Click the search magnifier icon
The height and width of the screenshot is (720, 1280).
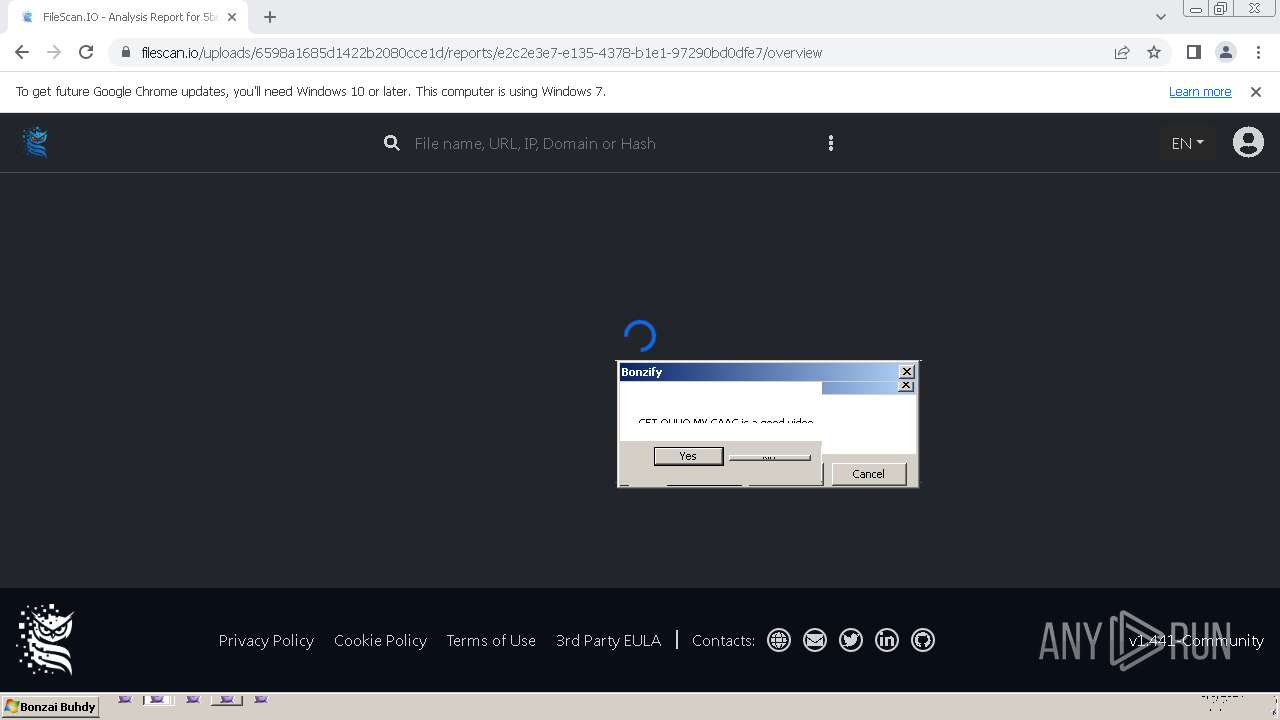(392, 143)
